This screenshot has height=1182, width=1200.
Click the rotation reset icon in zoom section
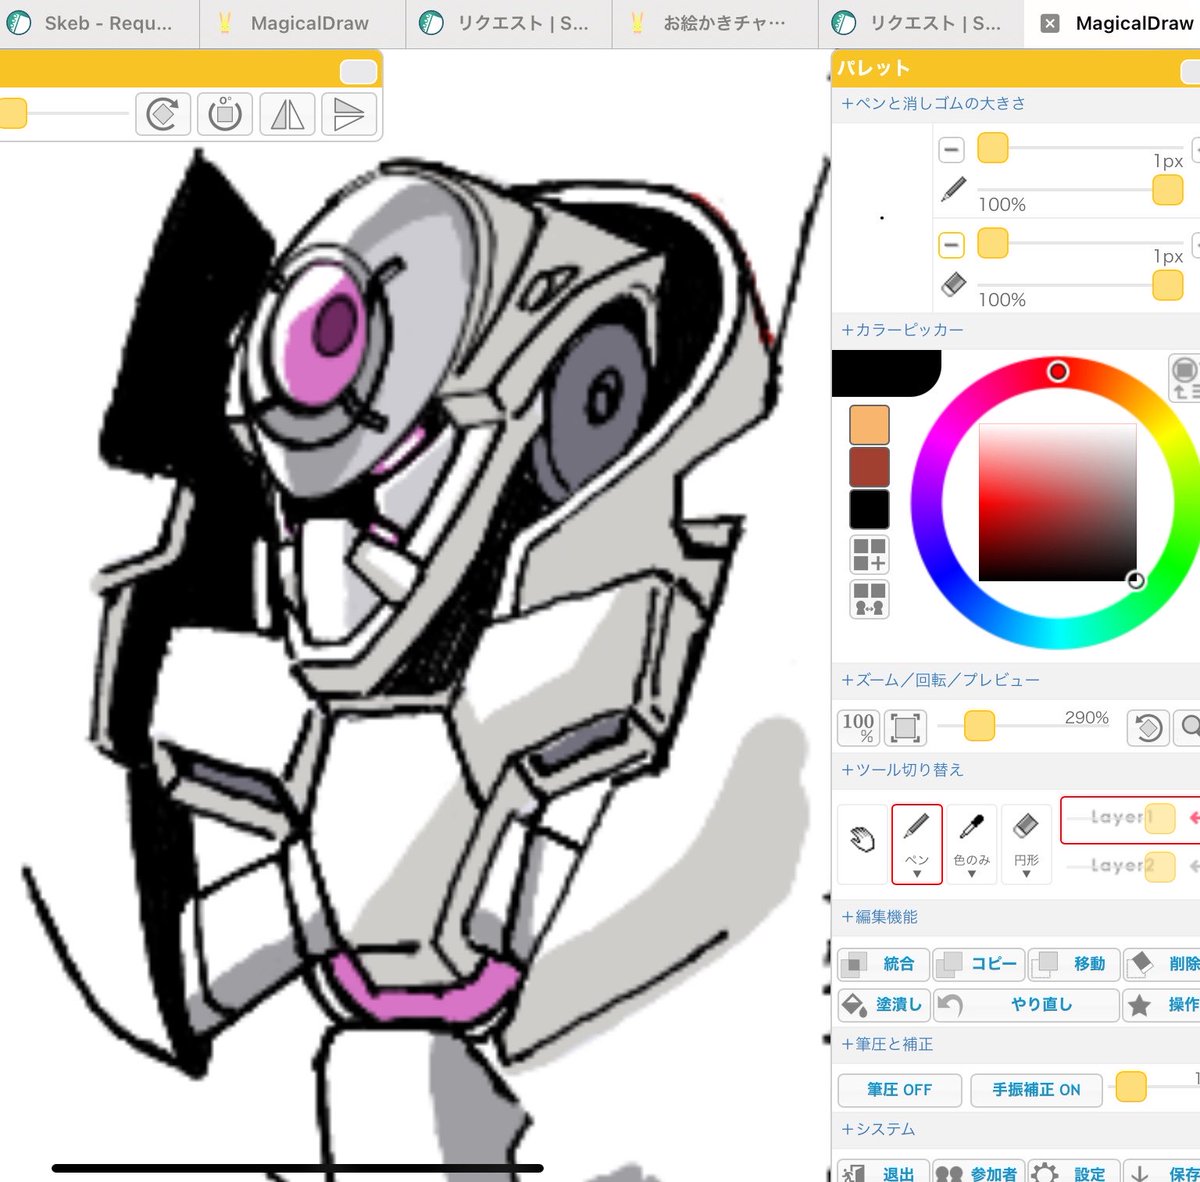click(1149, 727)
